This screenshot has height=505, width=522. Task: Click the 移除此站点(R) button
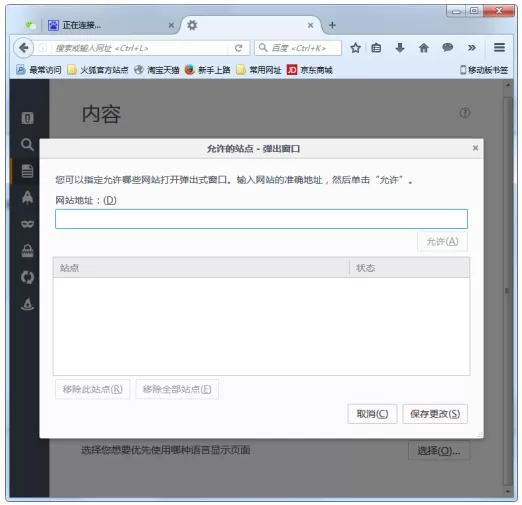92,389
